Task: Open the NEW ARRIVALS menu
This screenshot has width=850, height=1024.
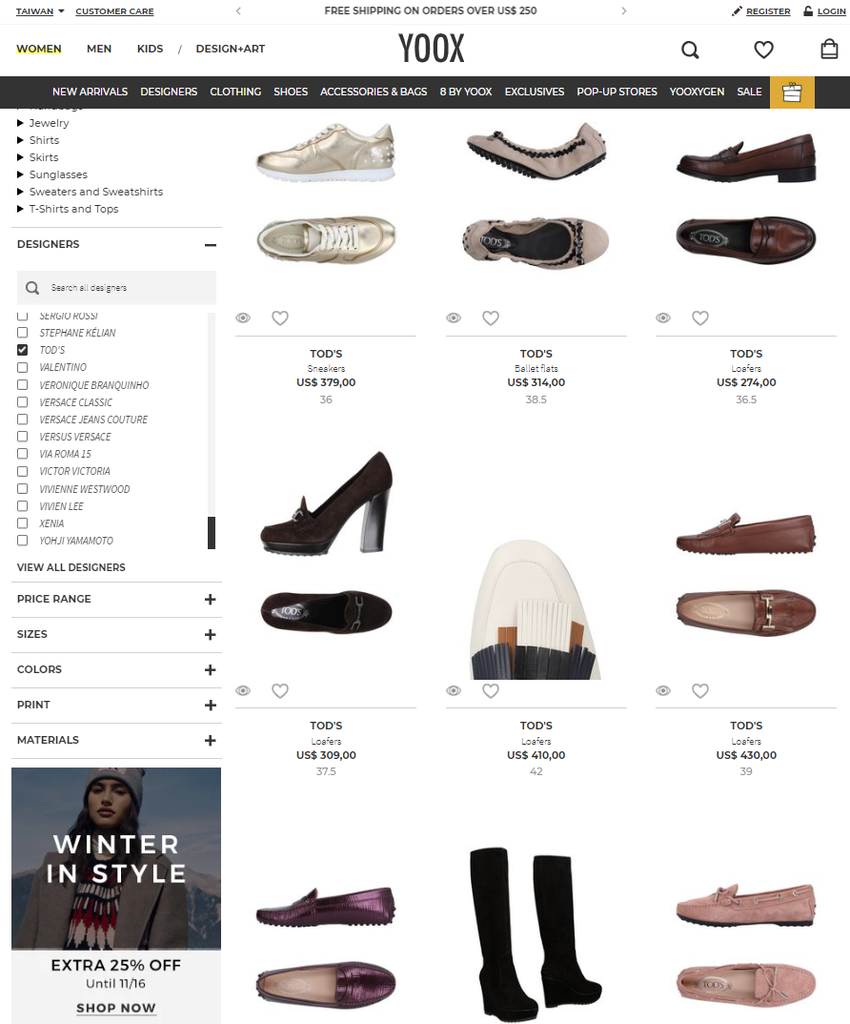Action: click(90, 92)
